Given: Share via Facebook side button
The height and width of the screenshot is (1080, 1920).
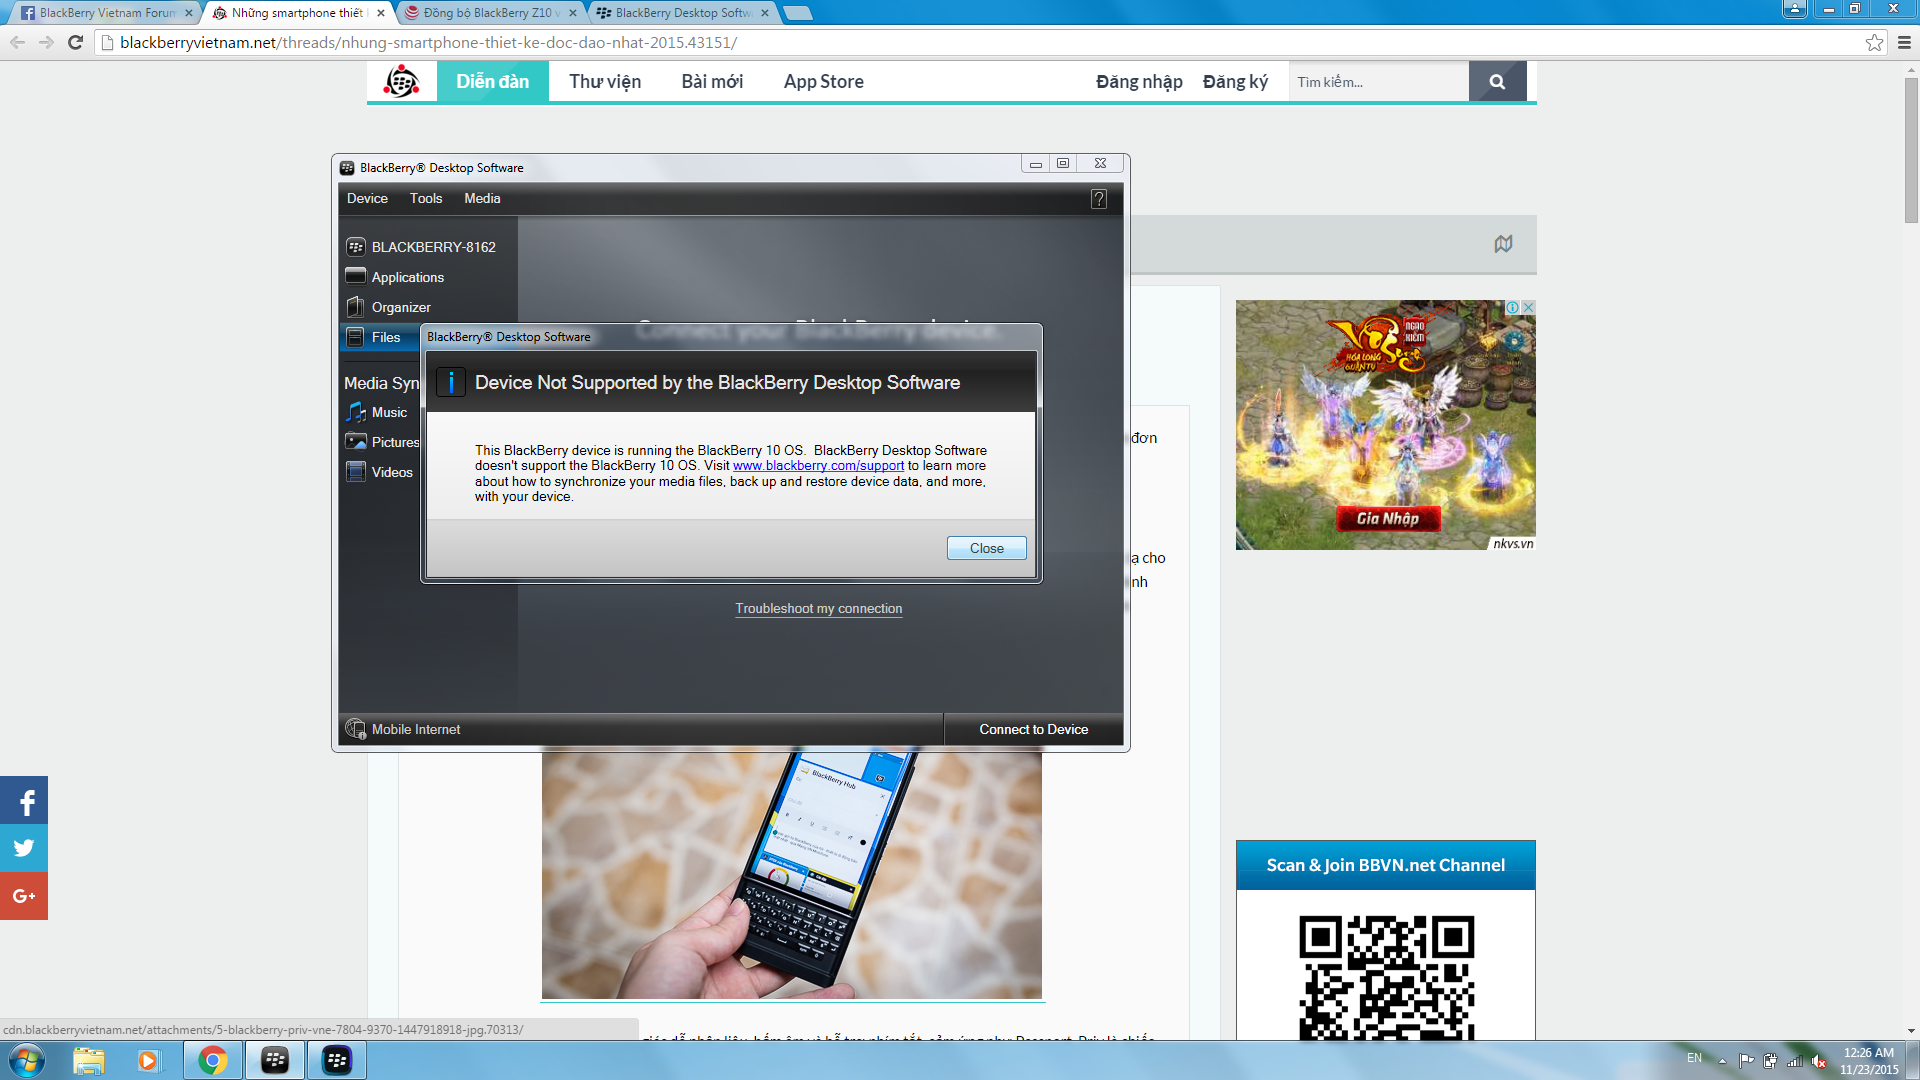Looking at the screenshot, I should [x=24, y=800].
